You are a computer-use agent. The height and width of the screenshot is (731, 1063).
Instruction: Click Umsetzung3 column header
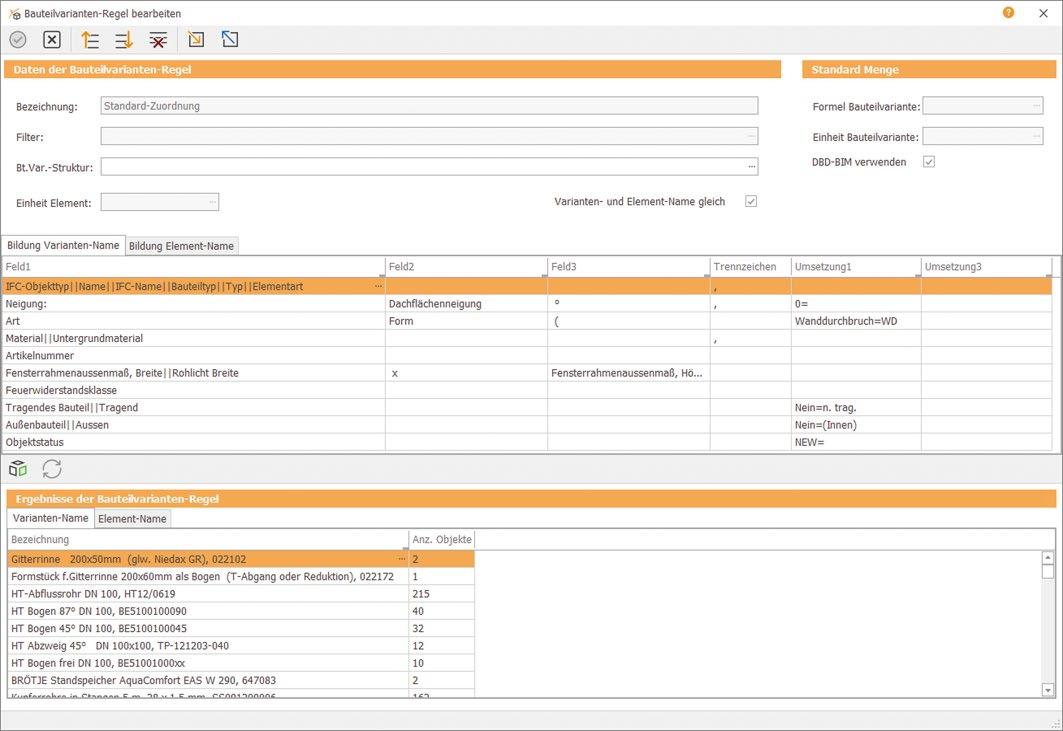tap(986, 267)
